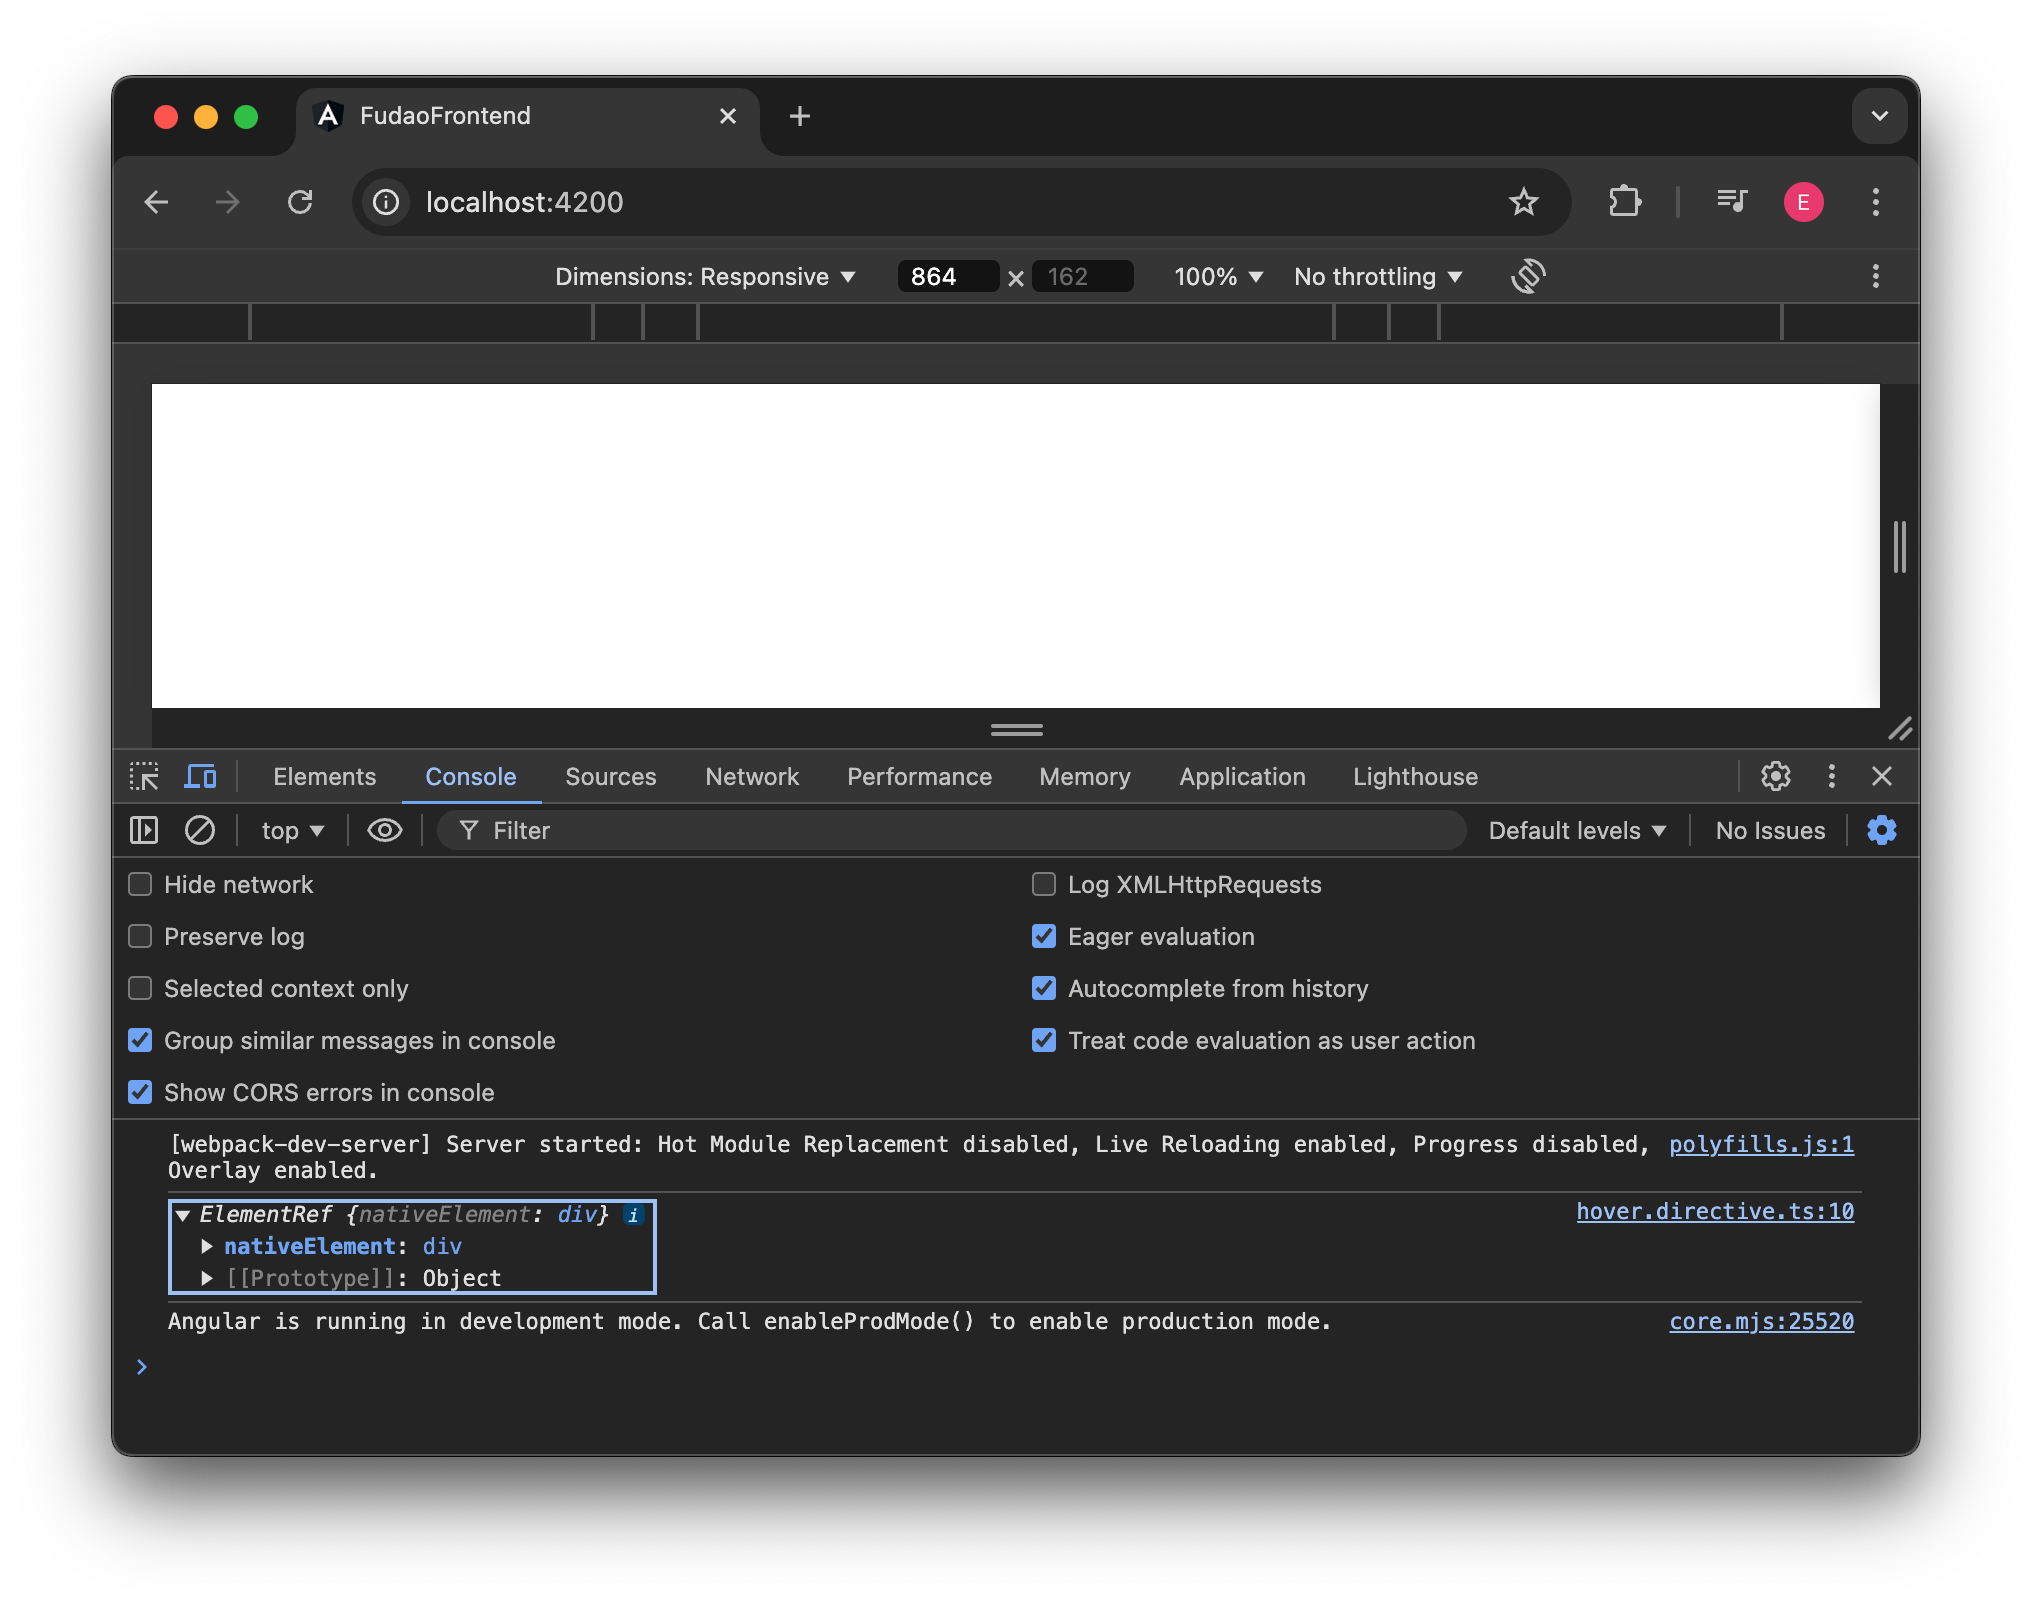Open the core.mjs:25520 link
The image size is (2032, 1604).
pos(1761,1321)
